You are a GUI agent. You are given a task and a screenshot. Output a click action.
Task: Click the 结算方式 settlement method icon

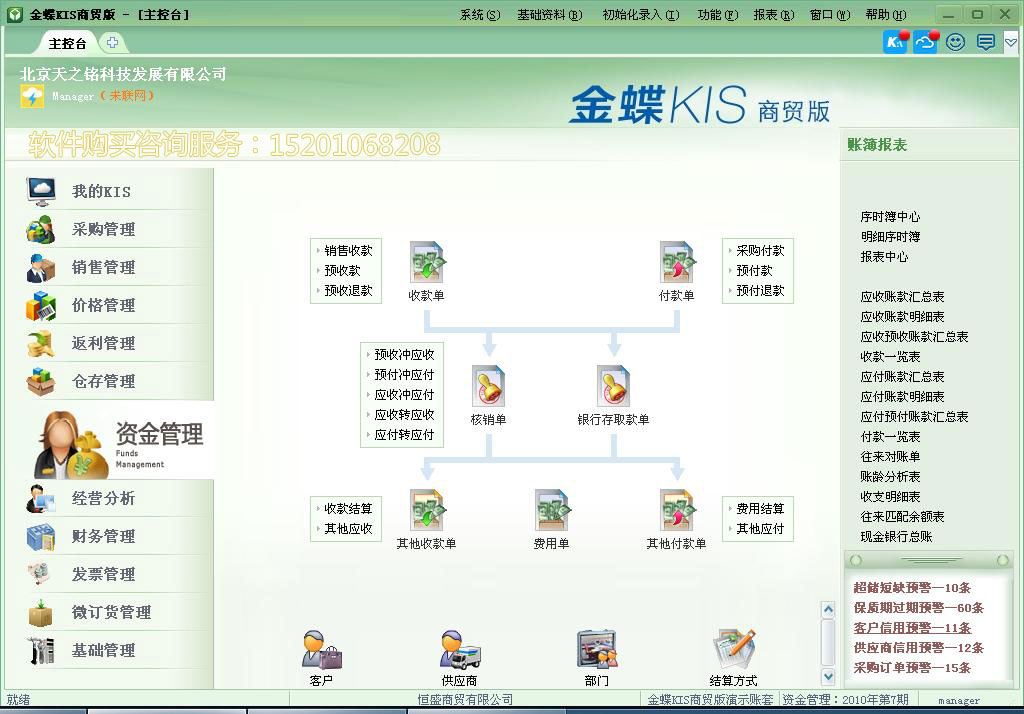(734, 648)
